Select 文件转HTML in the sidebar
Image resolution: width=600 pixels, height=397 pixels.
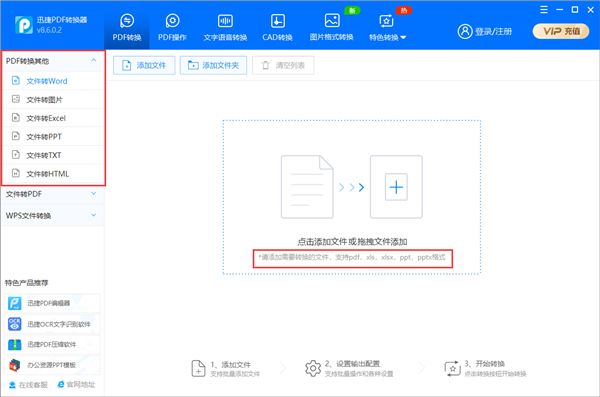pyautogui.click(x=53, y=173)
